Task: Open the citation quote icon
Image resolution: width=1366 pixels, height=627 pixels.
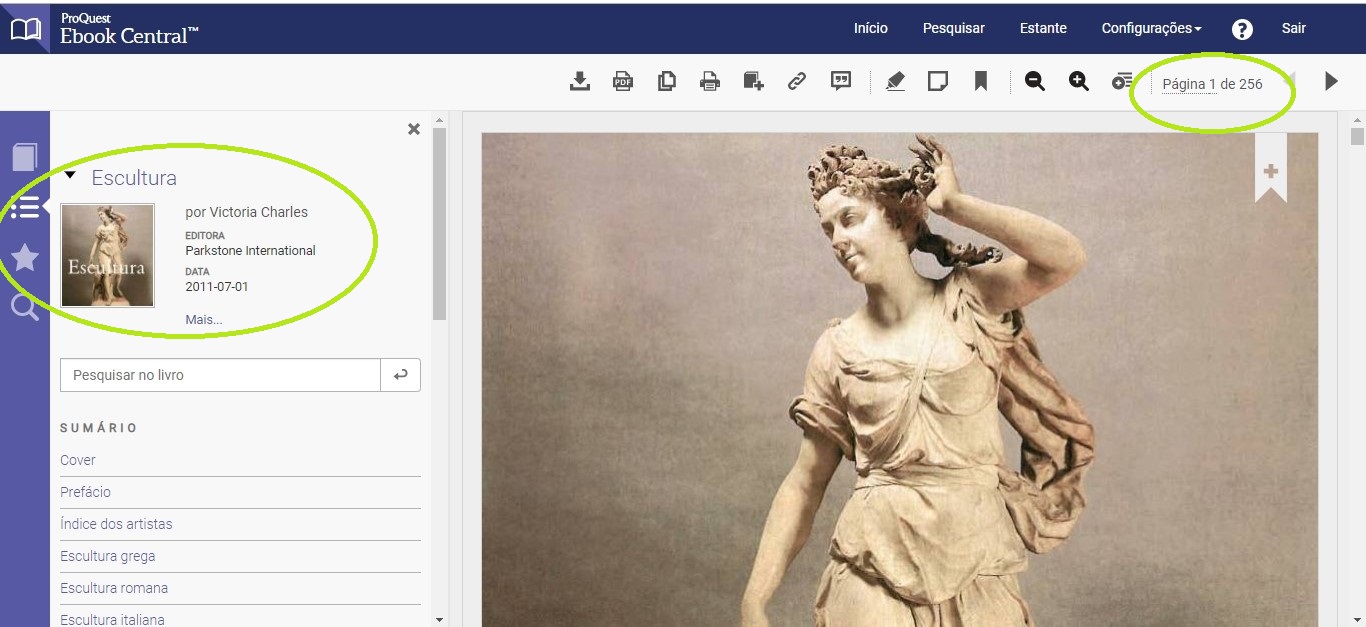Action: click(841, 82)
